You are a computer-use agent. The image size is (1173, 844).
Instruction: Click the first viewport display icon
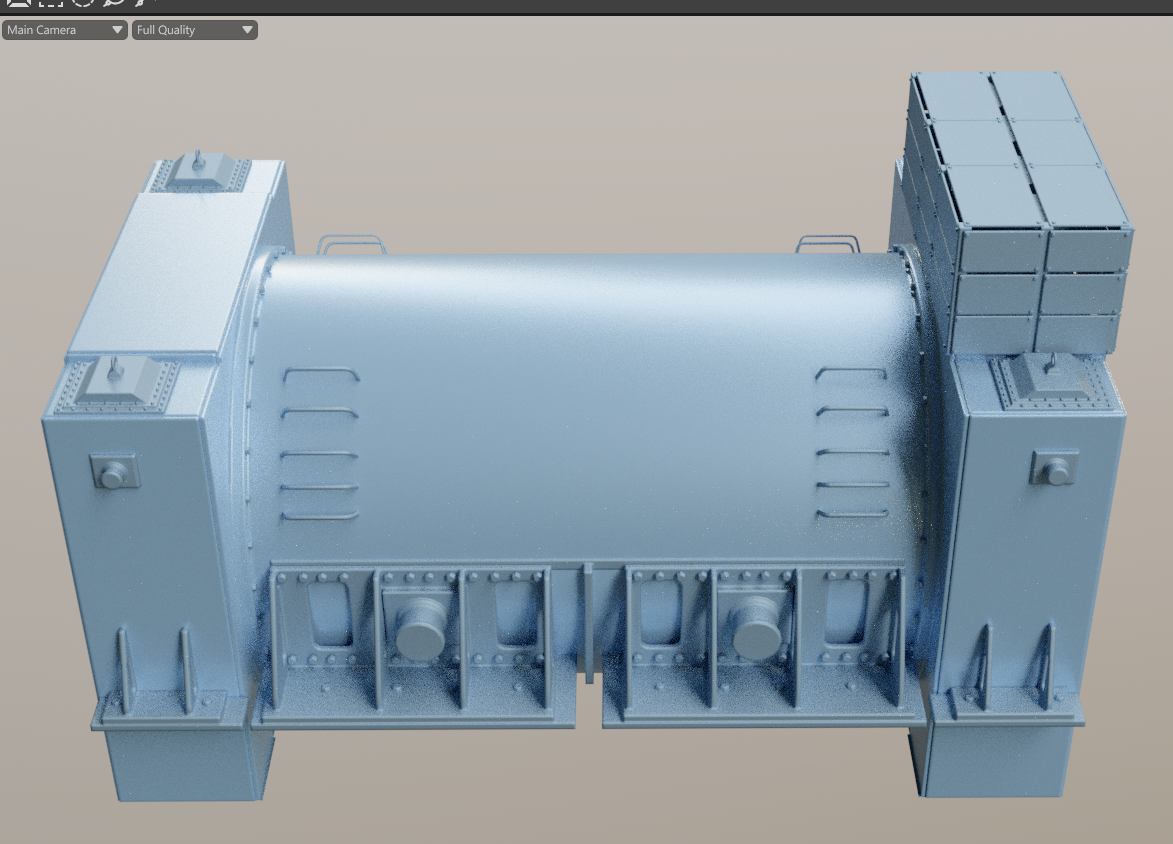click(x=18, y=3)
